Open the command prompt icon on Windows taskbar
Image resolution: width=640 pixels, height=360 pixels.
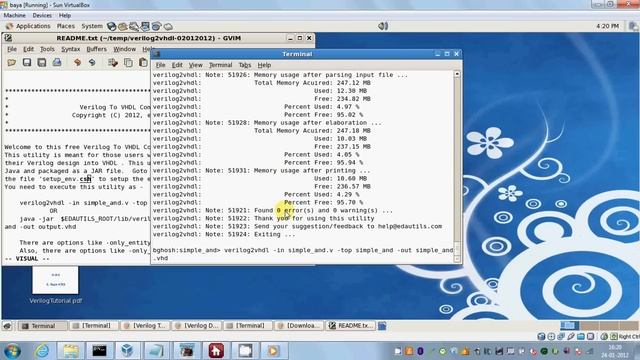pos(99,351)
